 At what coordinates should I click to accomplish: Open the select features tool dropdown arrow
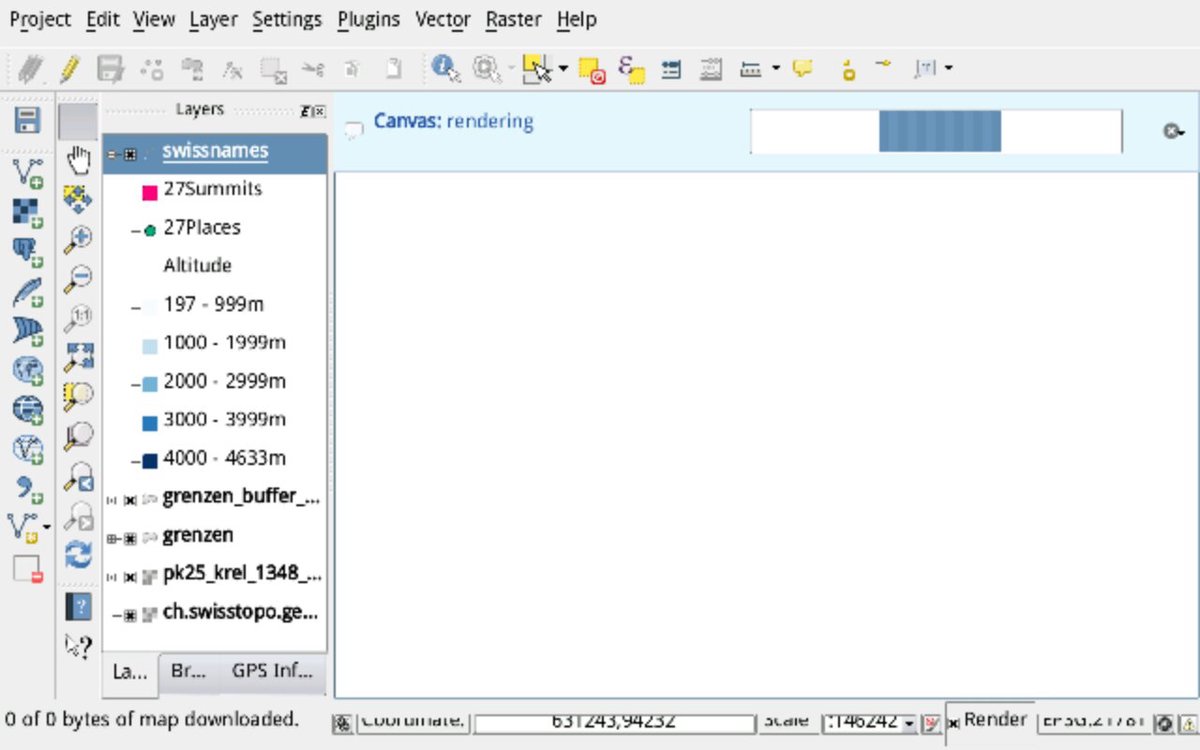point(563,69)
